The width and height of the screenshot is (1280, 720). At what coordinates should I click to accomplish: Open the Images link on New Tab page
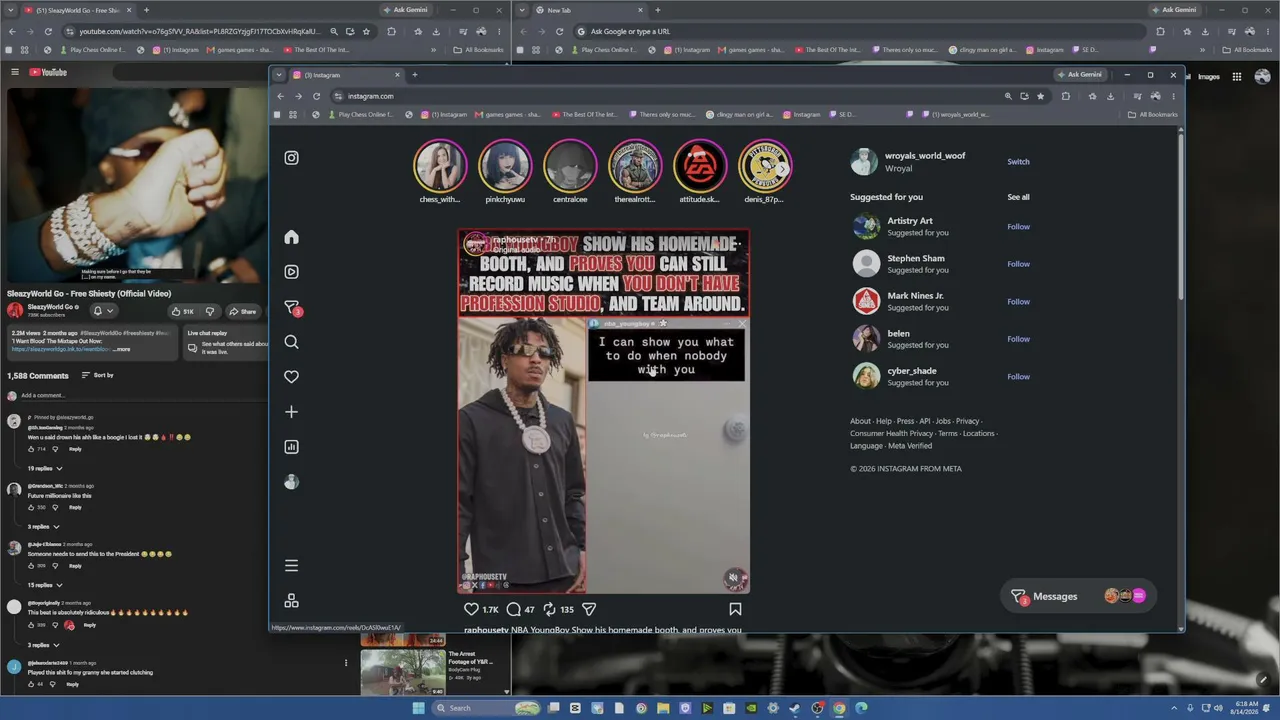point(1209,76)
